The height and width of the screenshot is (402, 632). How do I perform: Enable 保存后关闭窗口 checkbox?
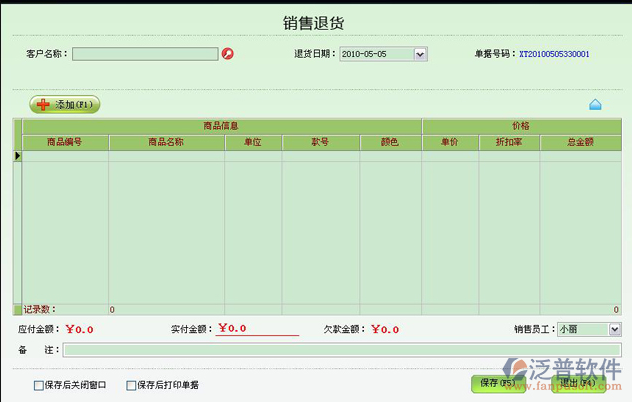(39, 385)
